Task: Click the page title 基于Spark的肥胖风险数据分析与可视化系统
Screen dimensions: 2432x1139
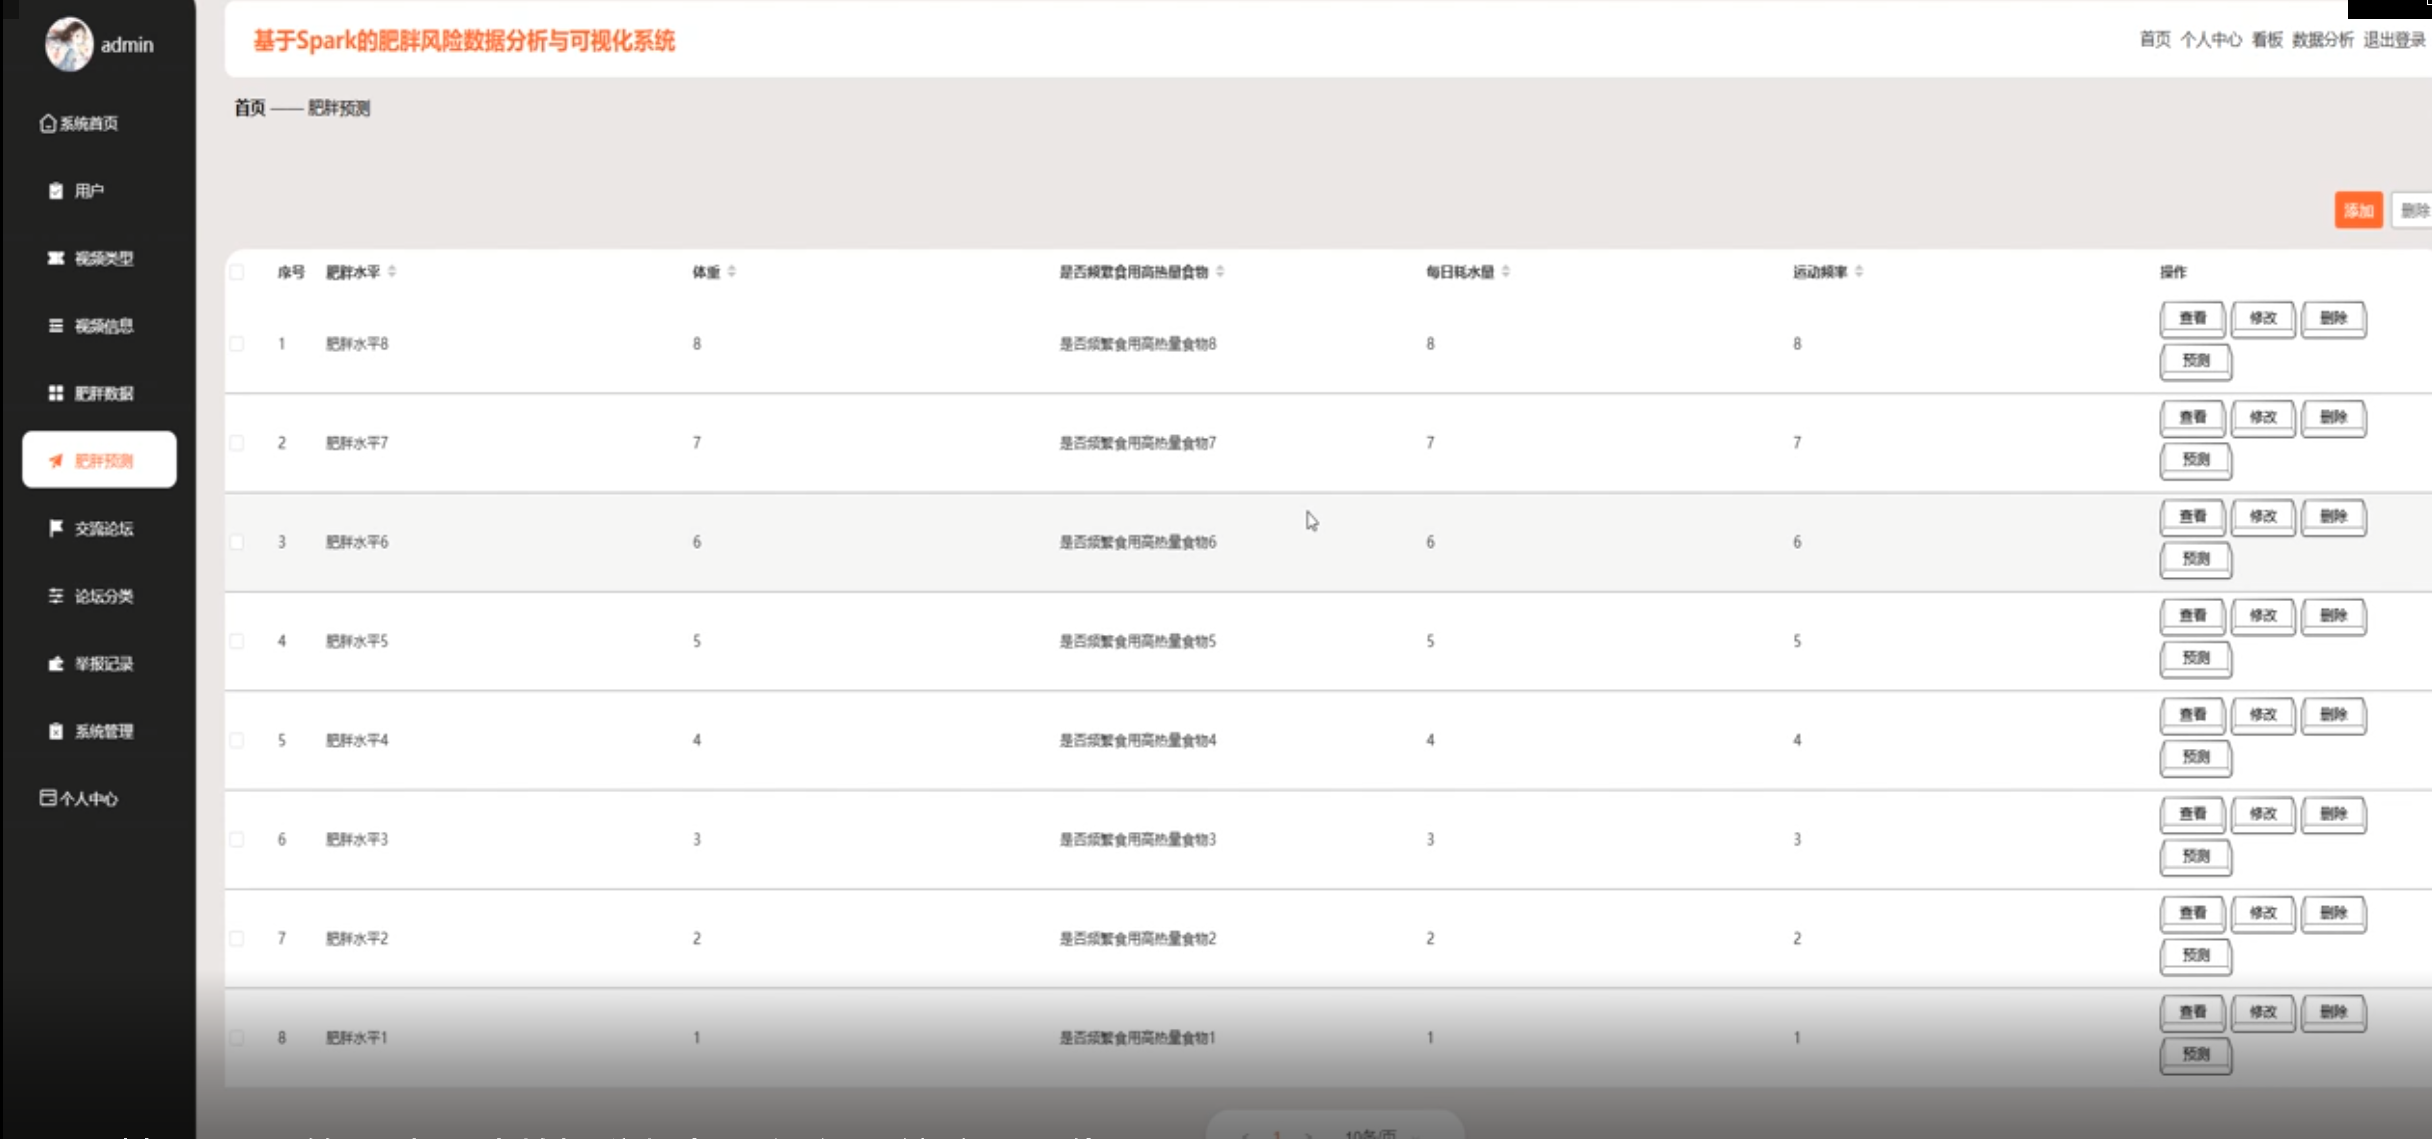Action: [464, 41]
